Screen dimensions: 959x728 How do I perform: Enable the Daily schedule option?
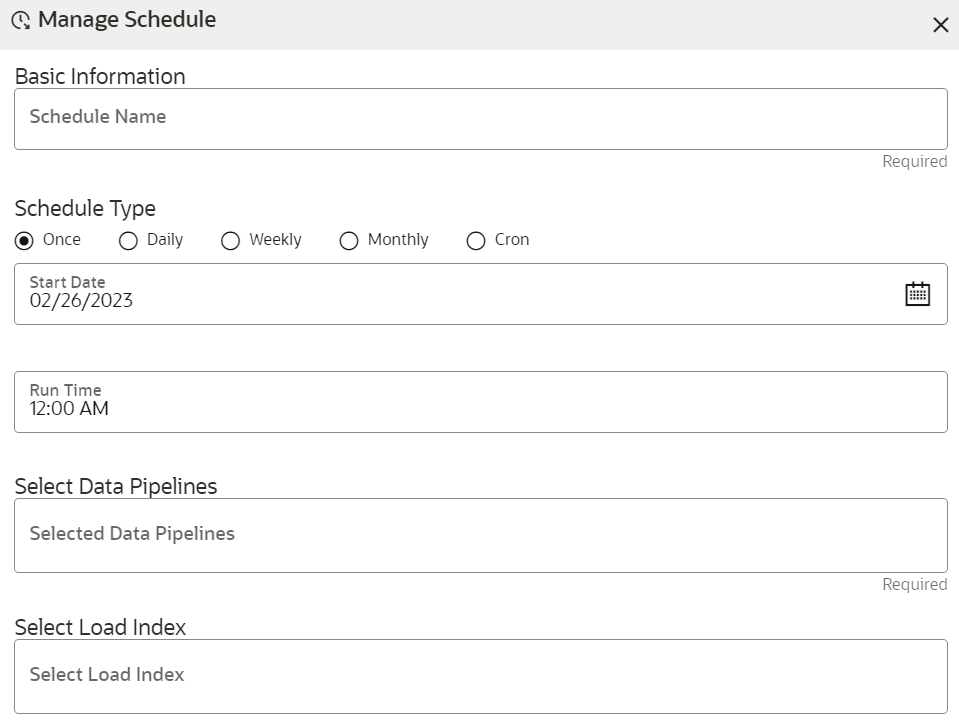pyautogui.click(x=128, y=240)
